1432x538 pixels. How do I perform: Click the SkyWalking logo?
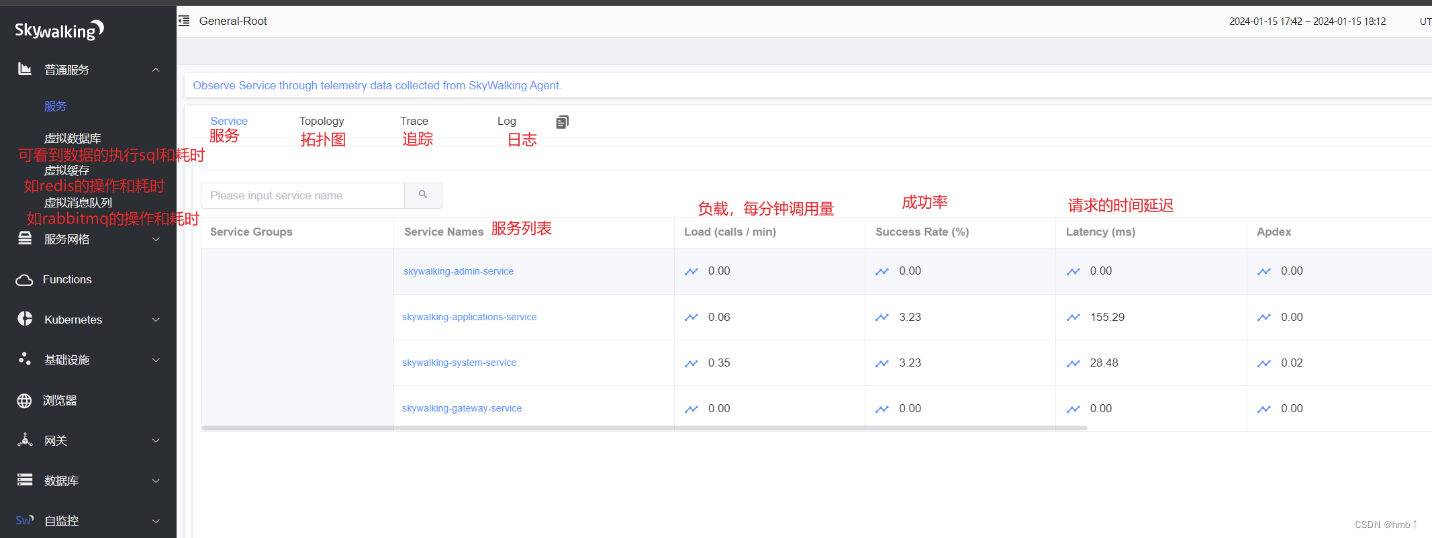(x=60, y=30)
